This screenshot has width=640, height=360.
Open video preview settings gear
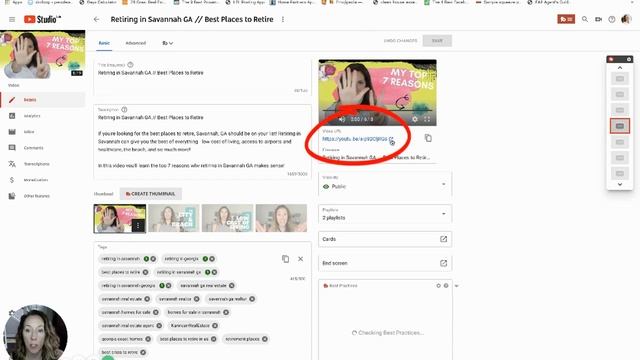[x=415, y=119]
